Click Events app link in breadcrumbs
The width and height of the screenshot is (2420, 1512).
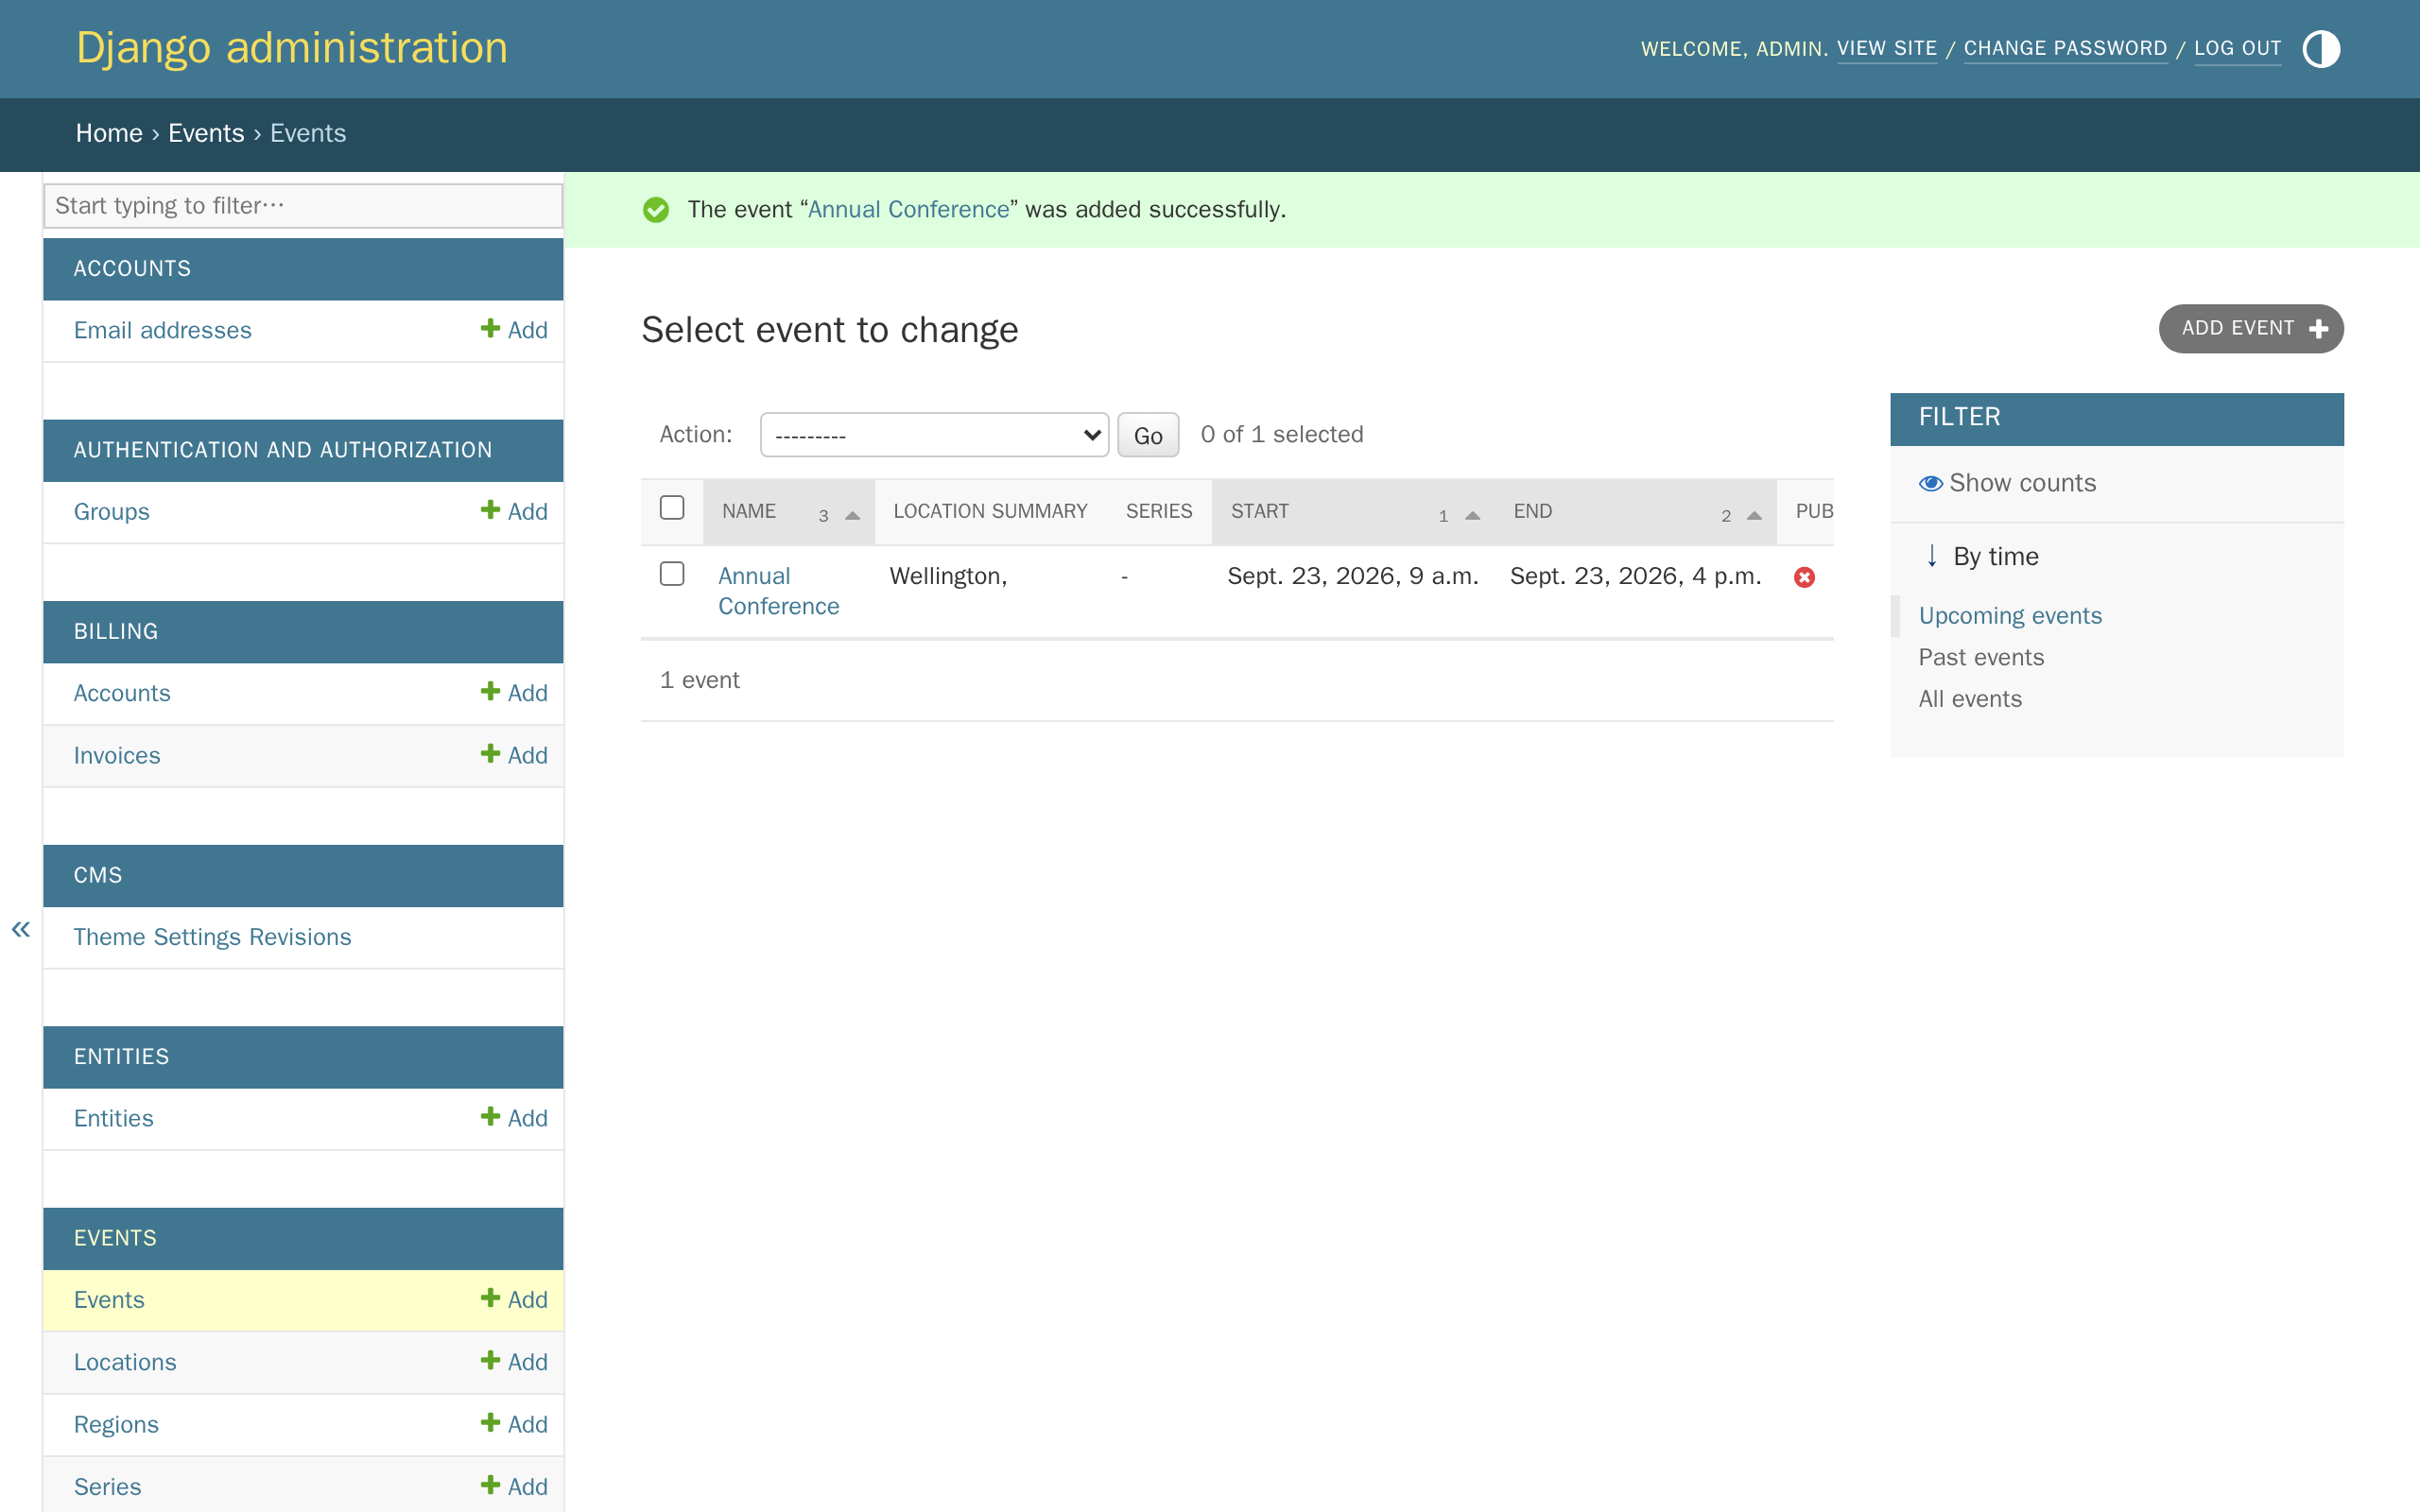(x=206, y=133)
